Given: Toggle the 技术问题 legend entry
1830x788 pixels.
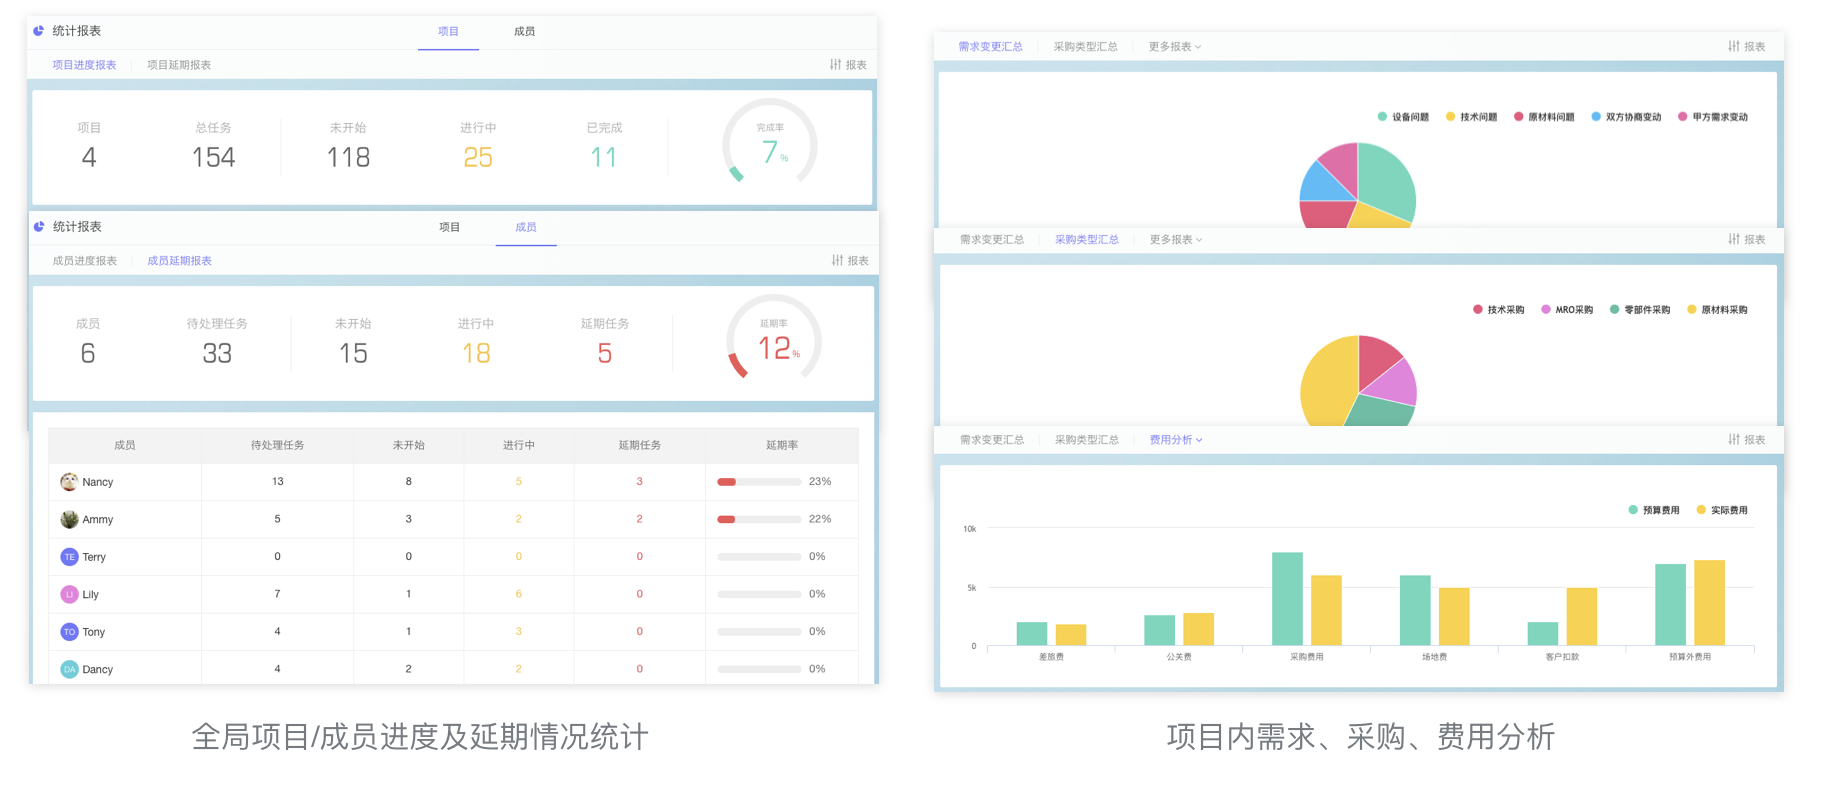Looking at the screenshot, I should tap(1471, 117).
